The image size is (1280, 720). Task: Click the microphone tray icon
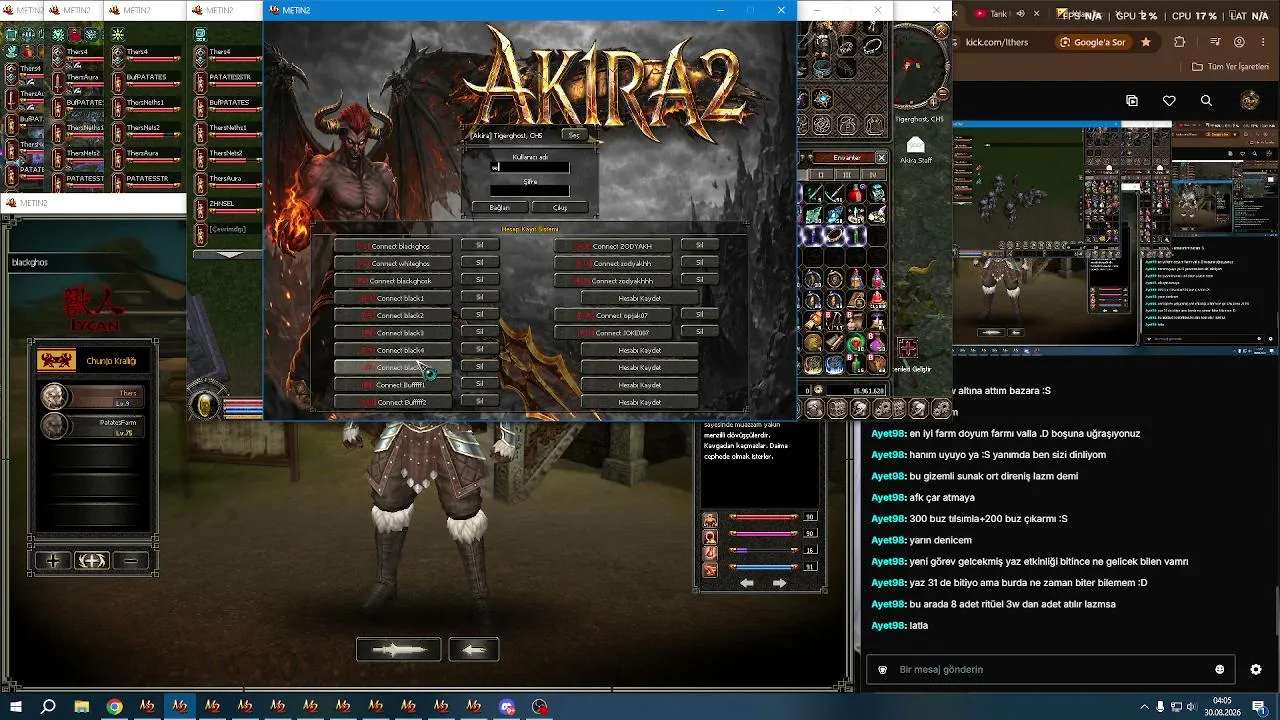(1160, 707)
